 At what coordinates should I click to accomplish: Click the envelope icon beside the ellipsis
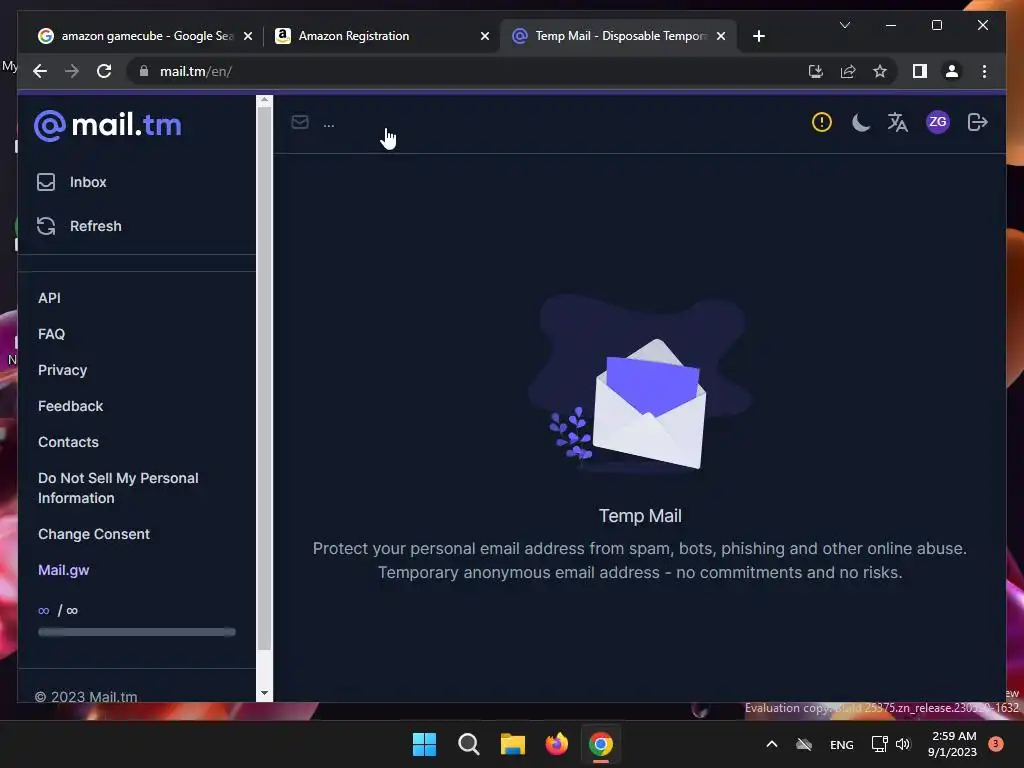[x=300, y=122]
